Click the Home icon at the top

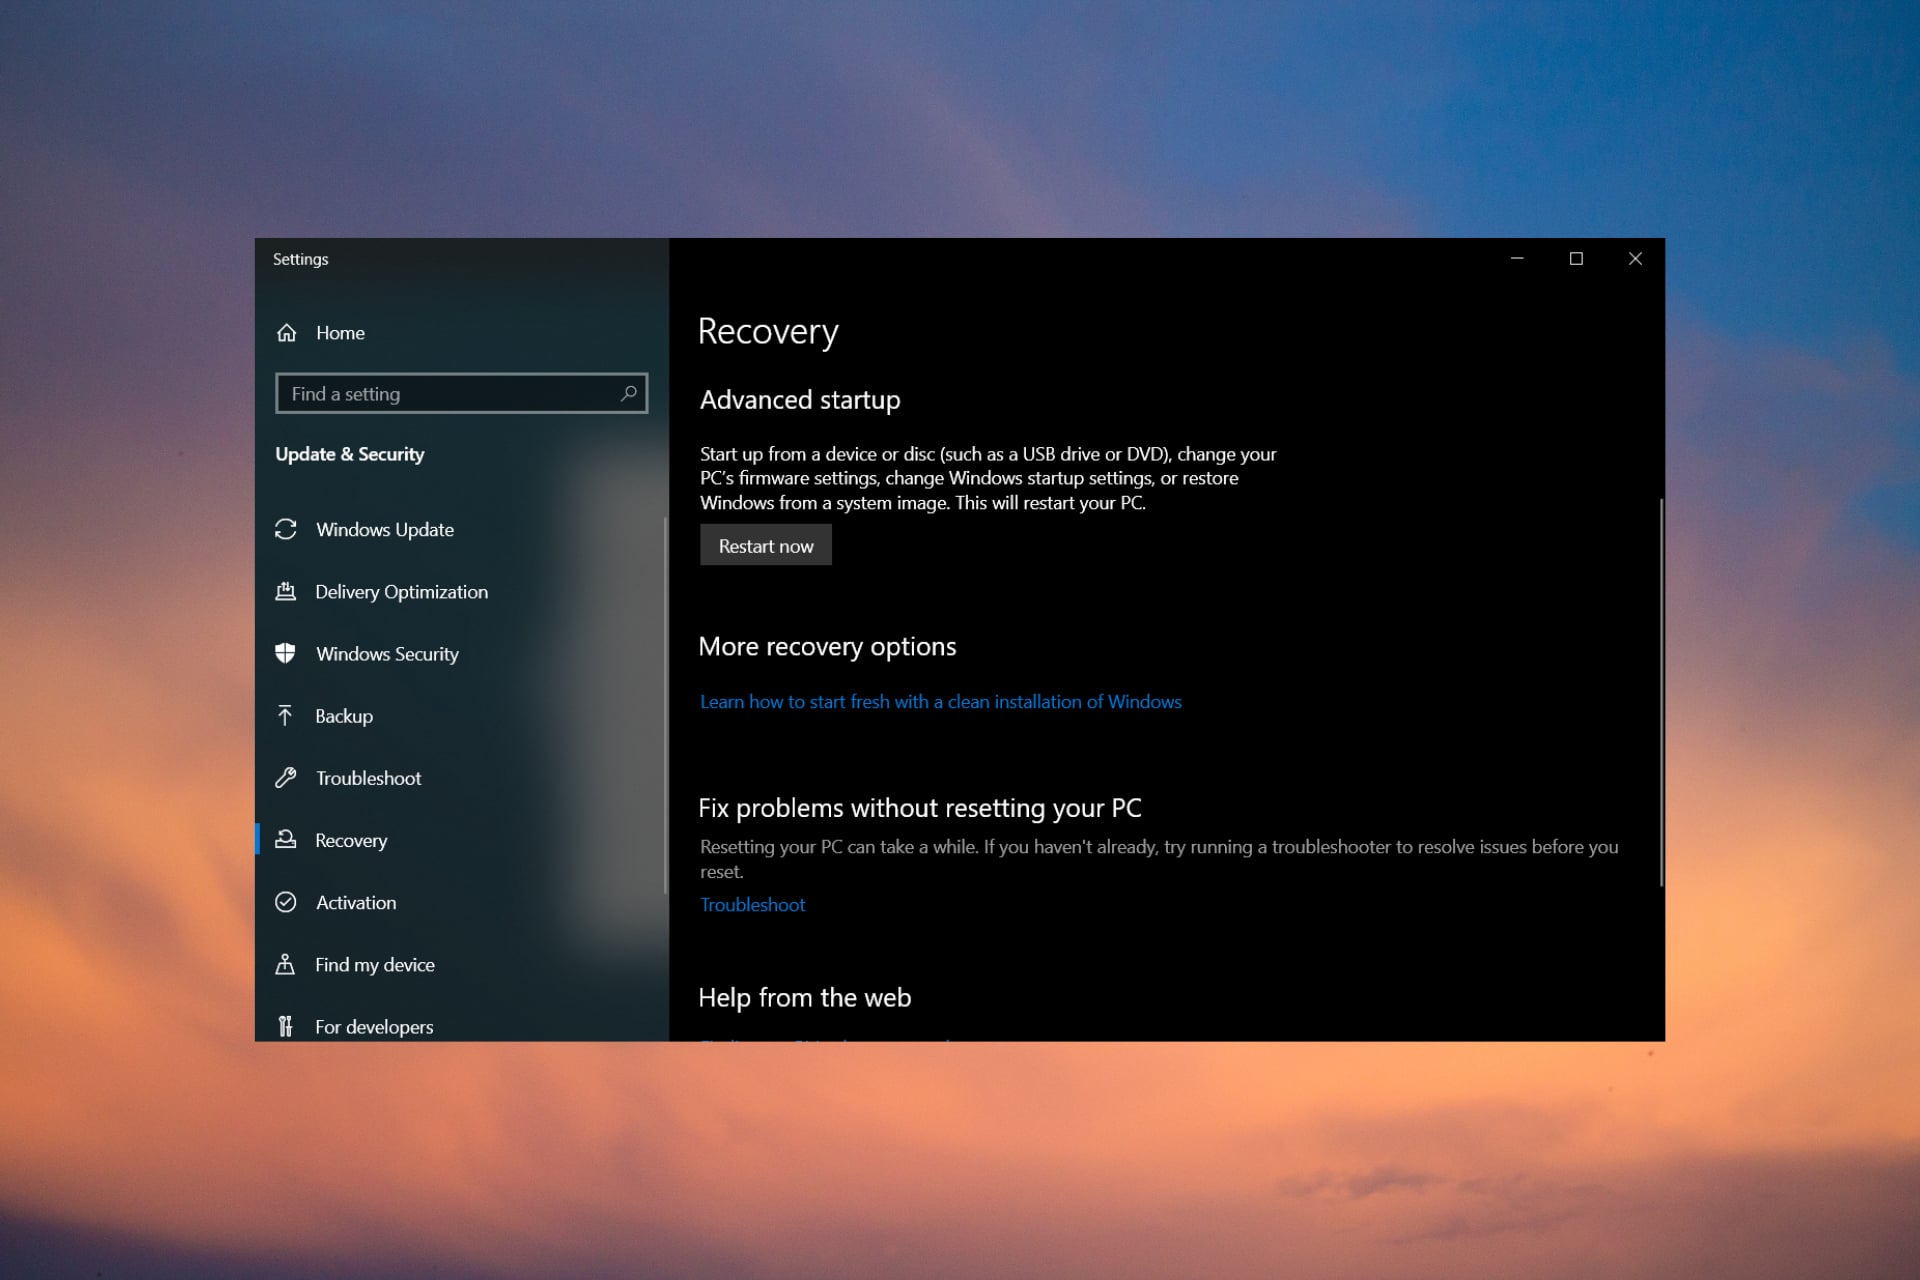285,333
